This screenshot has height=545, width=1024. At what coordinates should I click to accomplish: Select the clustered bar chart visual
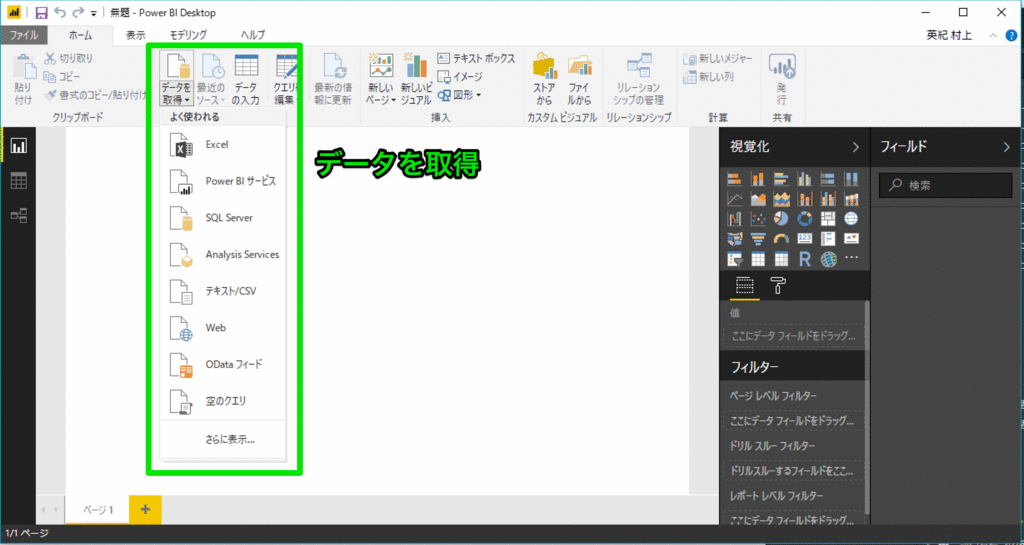[x=781, y=179]
